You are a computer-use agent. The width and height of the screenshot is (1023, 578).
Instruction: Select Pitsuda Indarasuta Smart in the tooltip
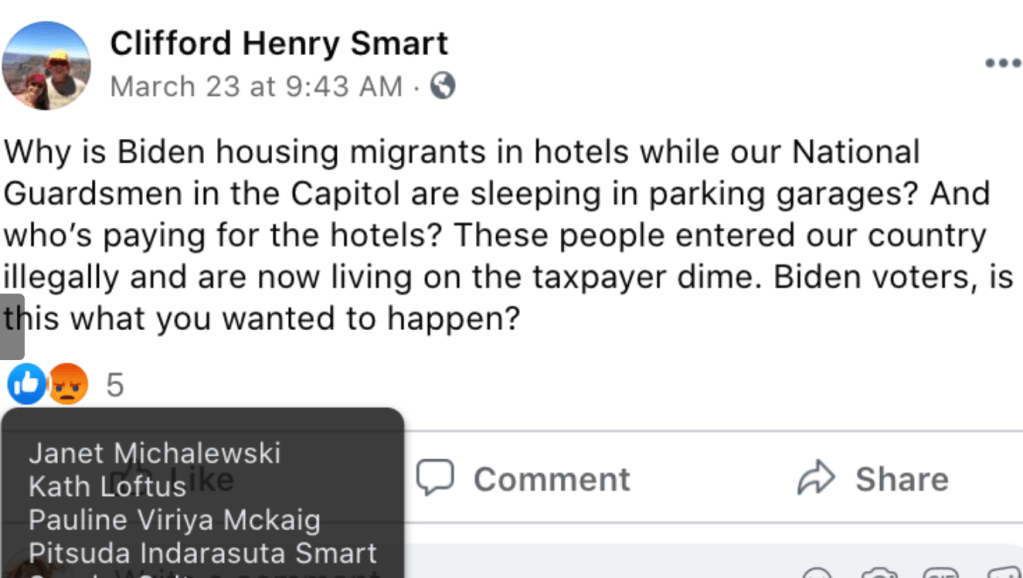point(202,553)
